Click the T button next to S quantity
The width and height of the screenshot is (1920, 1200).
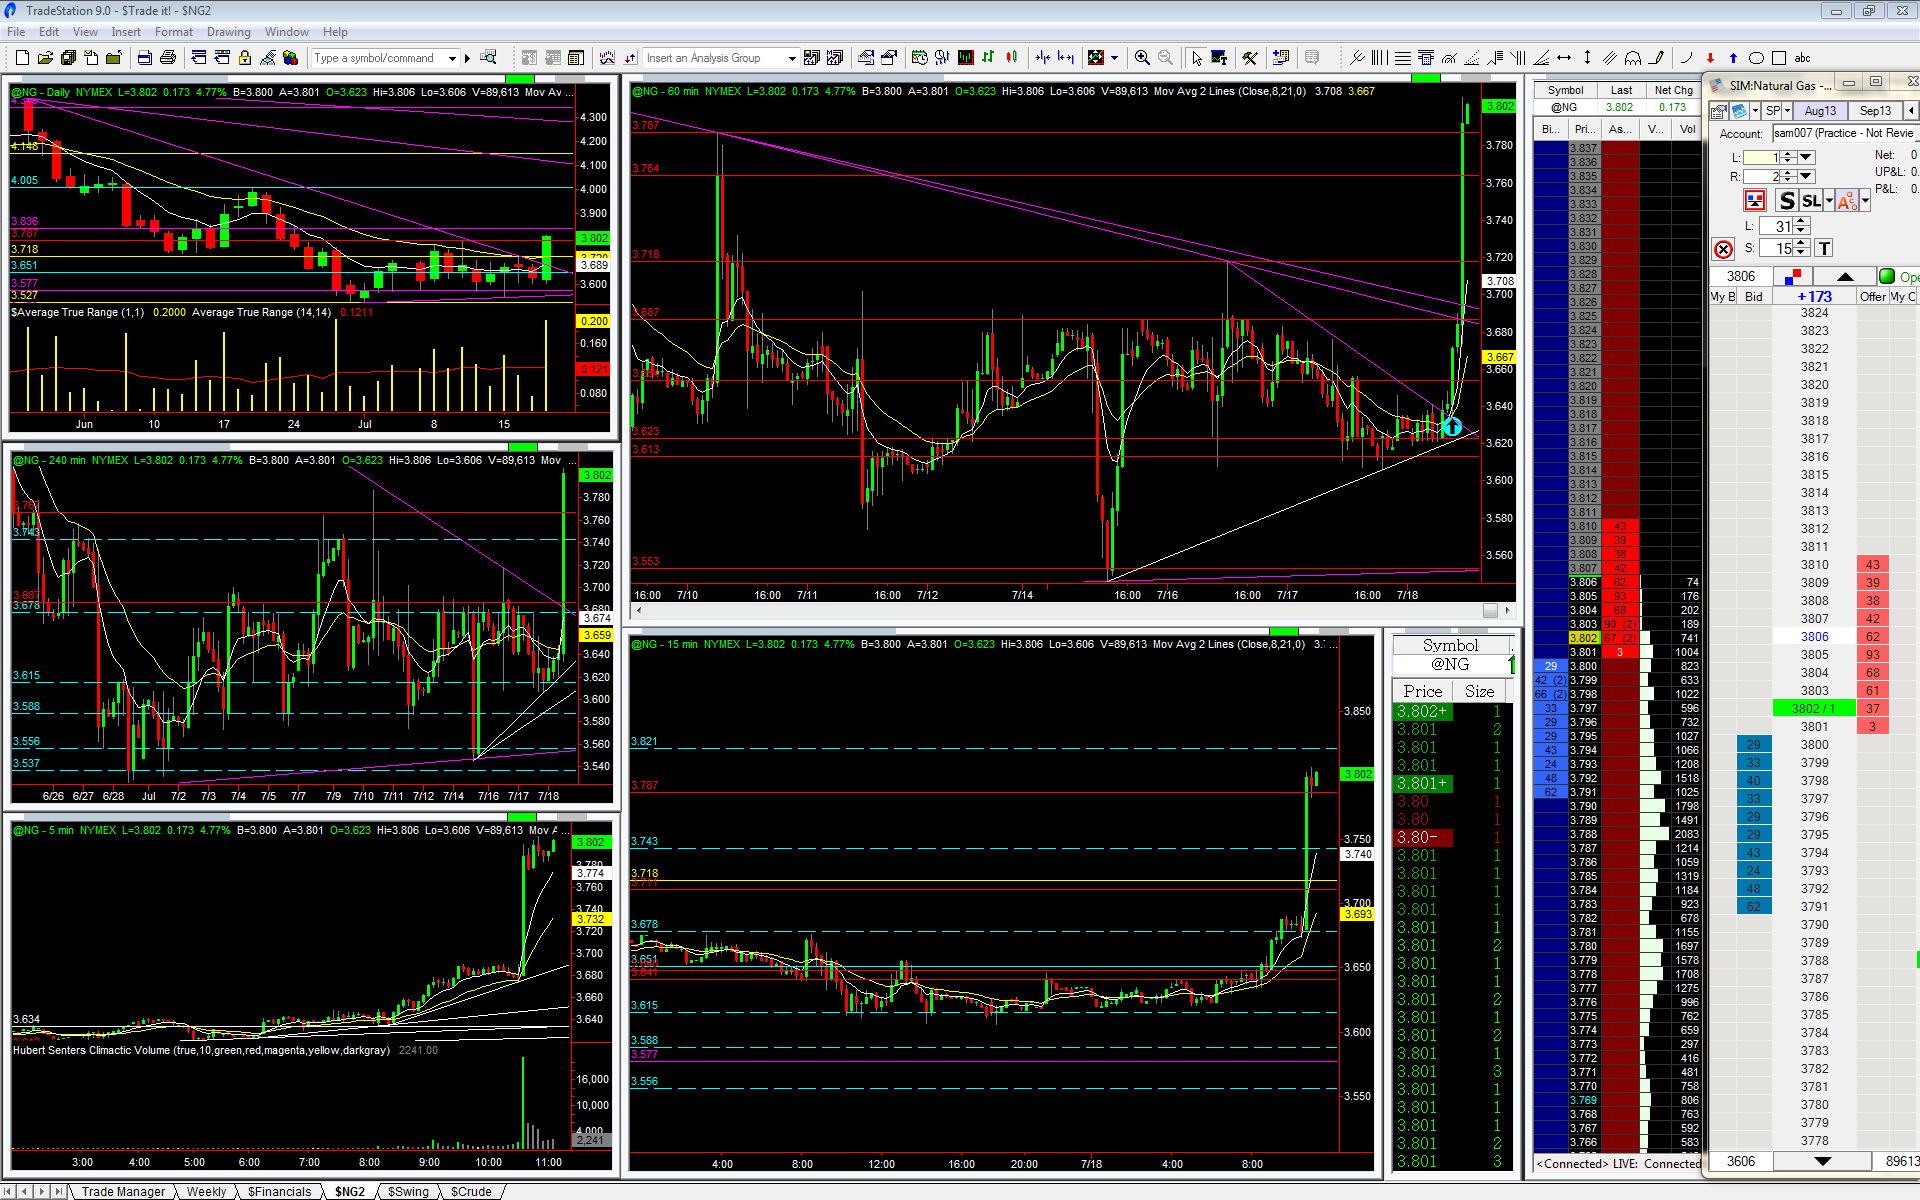tap(1824, 248)
